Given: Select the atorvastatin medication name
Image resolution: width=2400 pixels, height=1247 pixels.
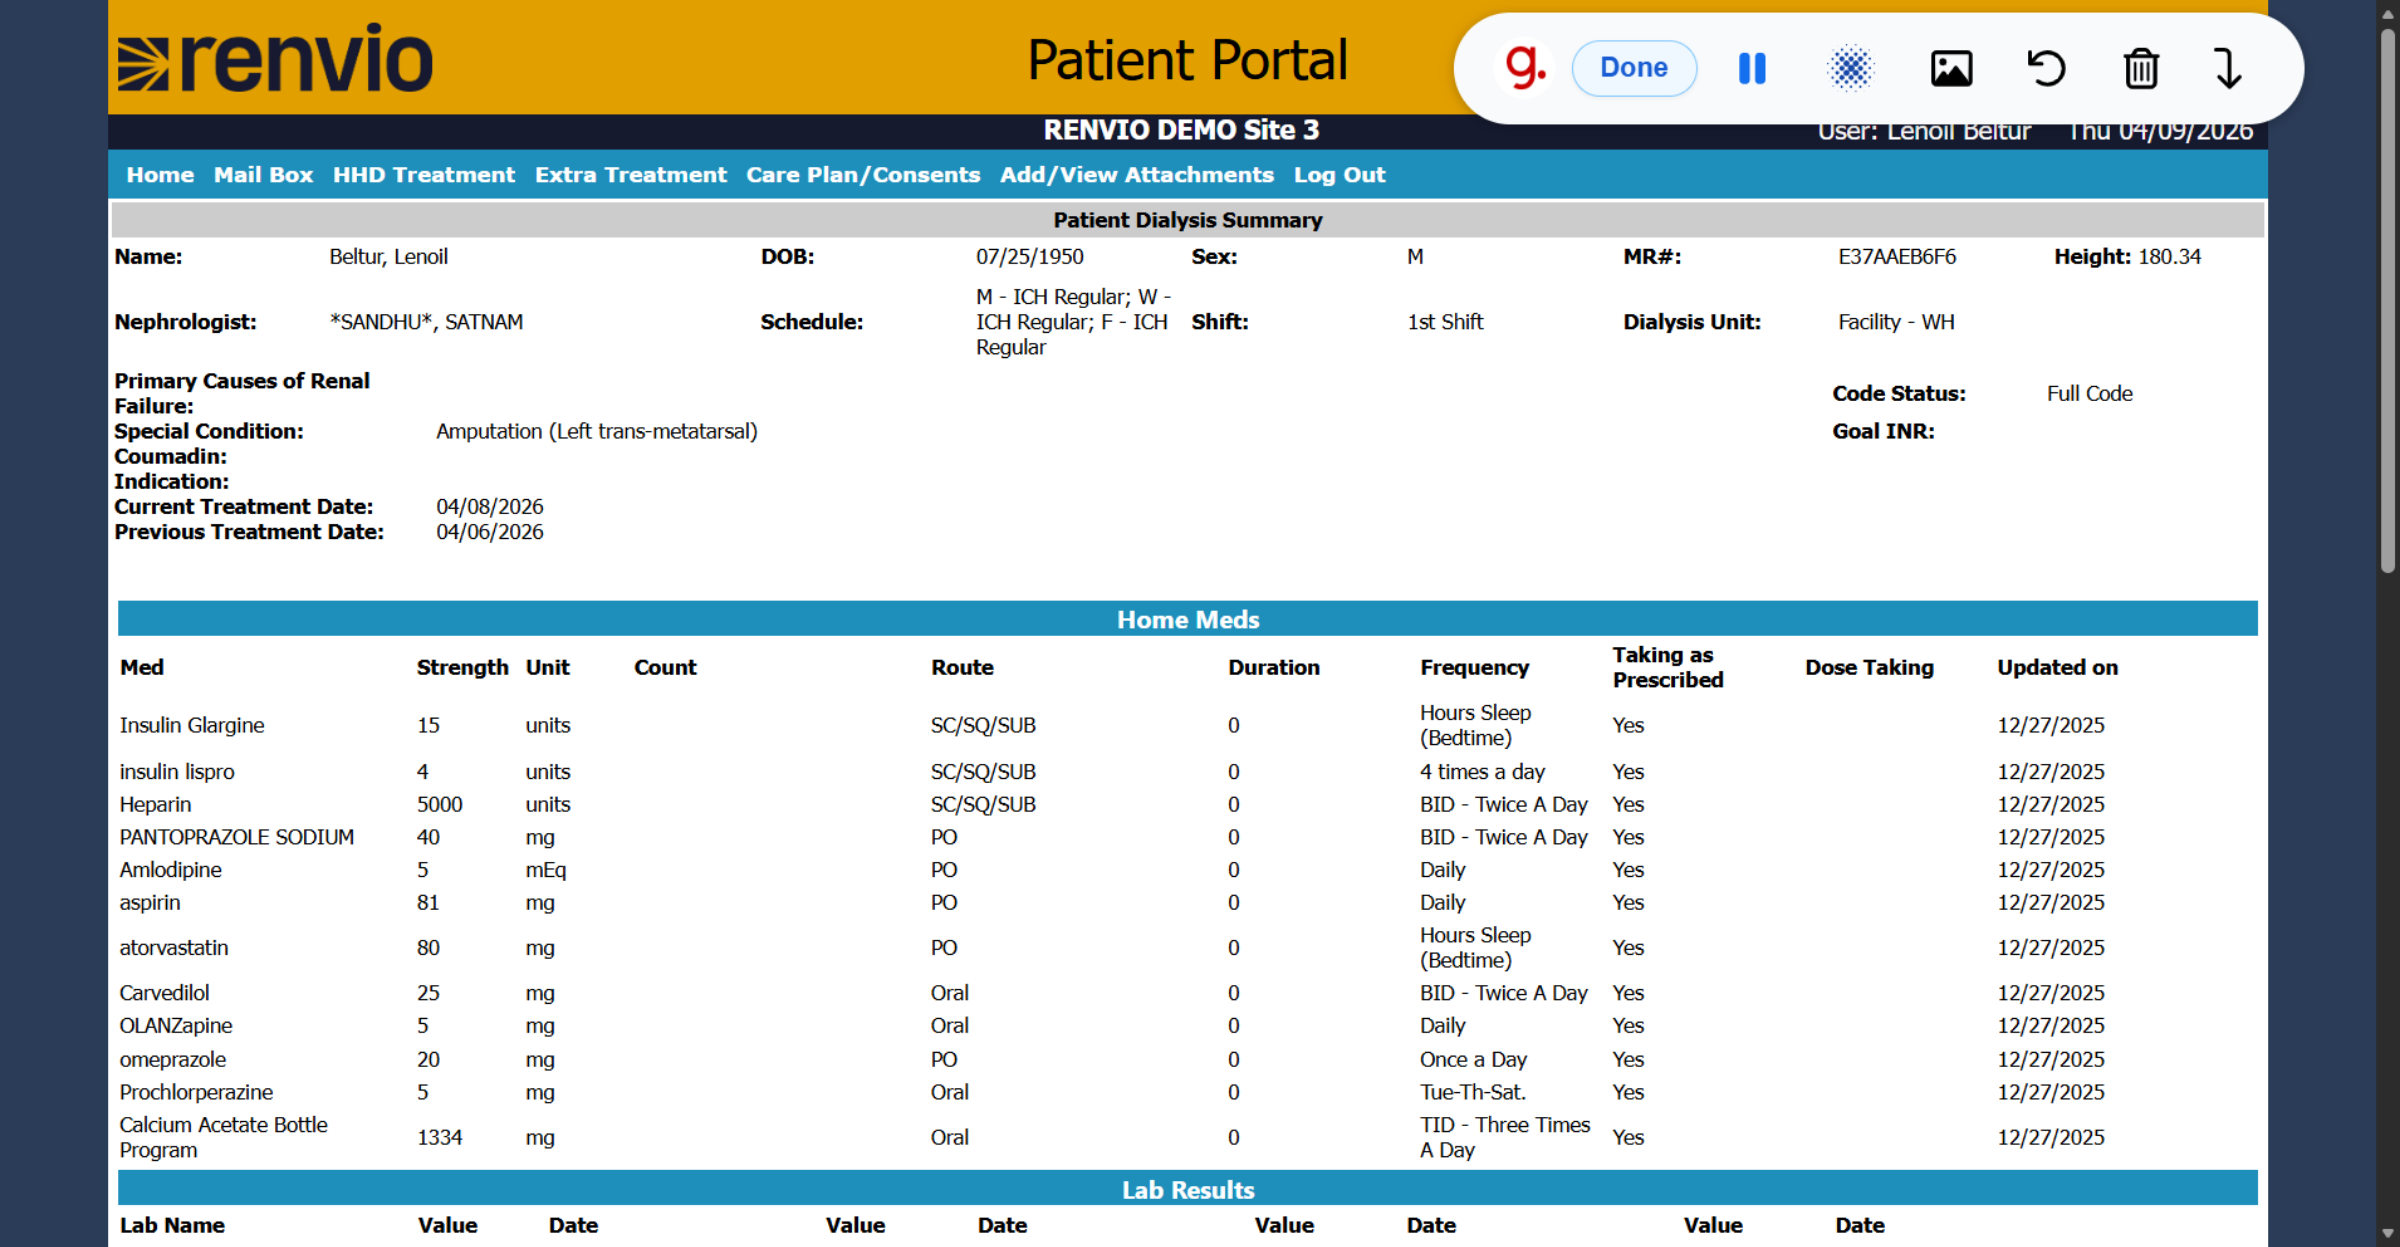Looking at the screenshot, I should point(174,947).
